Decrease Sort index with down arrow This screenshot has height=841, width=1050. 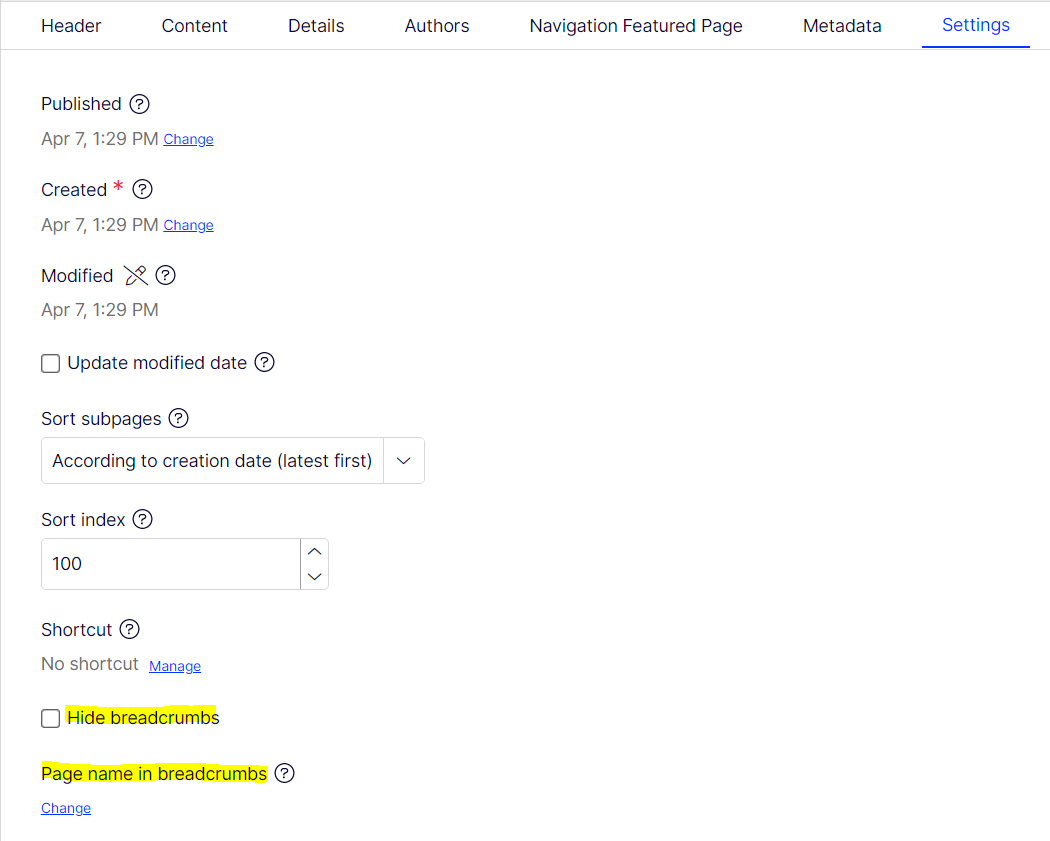314,576
